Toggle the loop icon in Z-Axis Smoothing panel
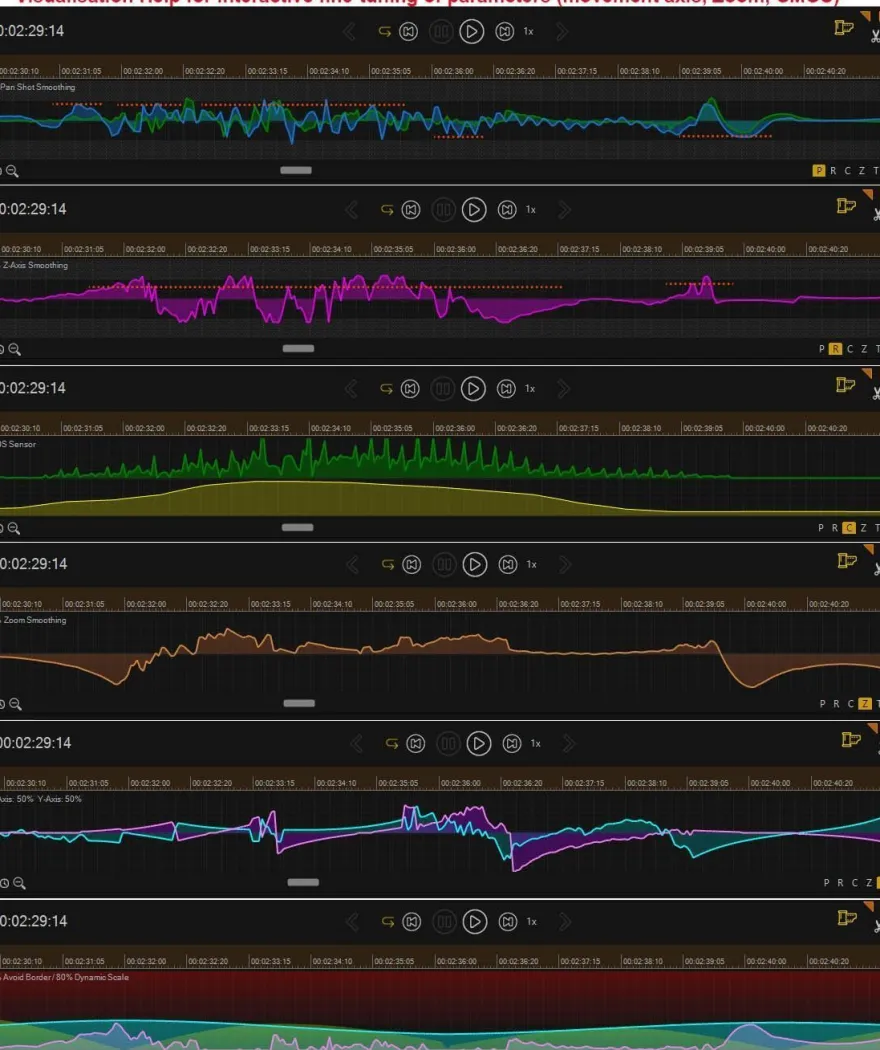Screen dimensions: 880x1050 387,210
